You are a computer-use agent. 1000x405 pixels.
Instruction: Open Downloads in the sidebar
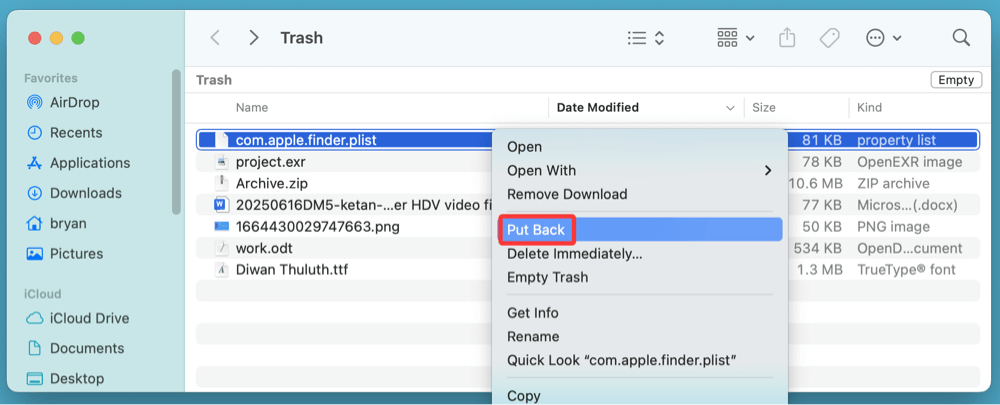(x=74, y=193)
